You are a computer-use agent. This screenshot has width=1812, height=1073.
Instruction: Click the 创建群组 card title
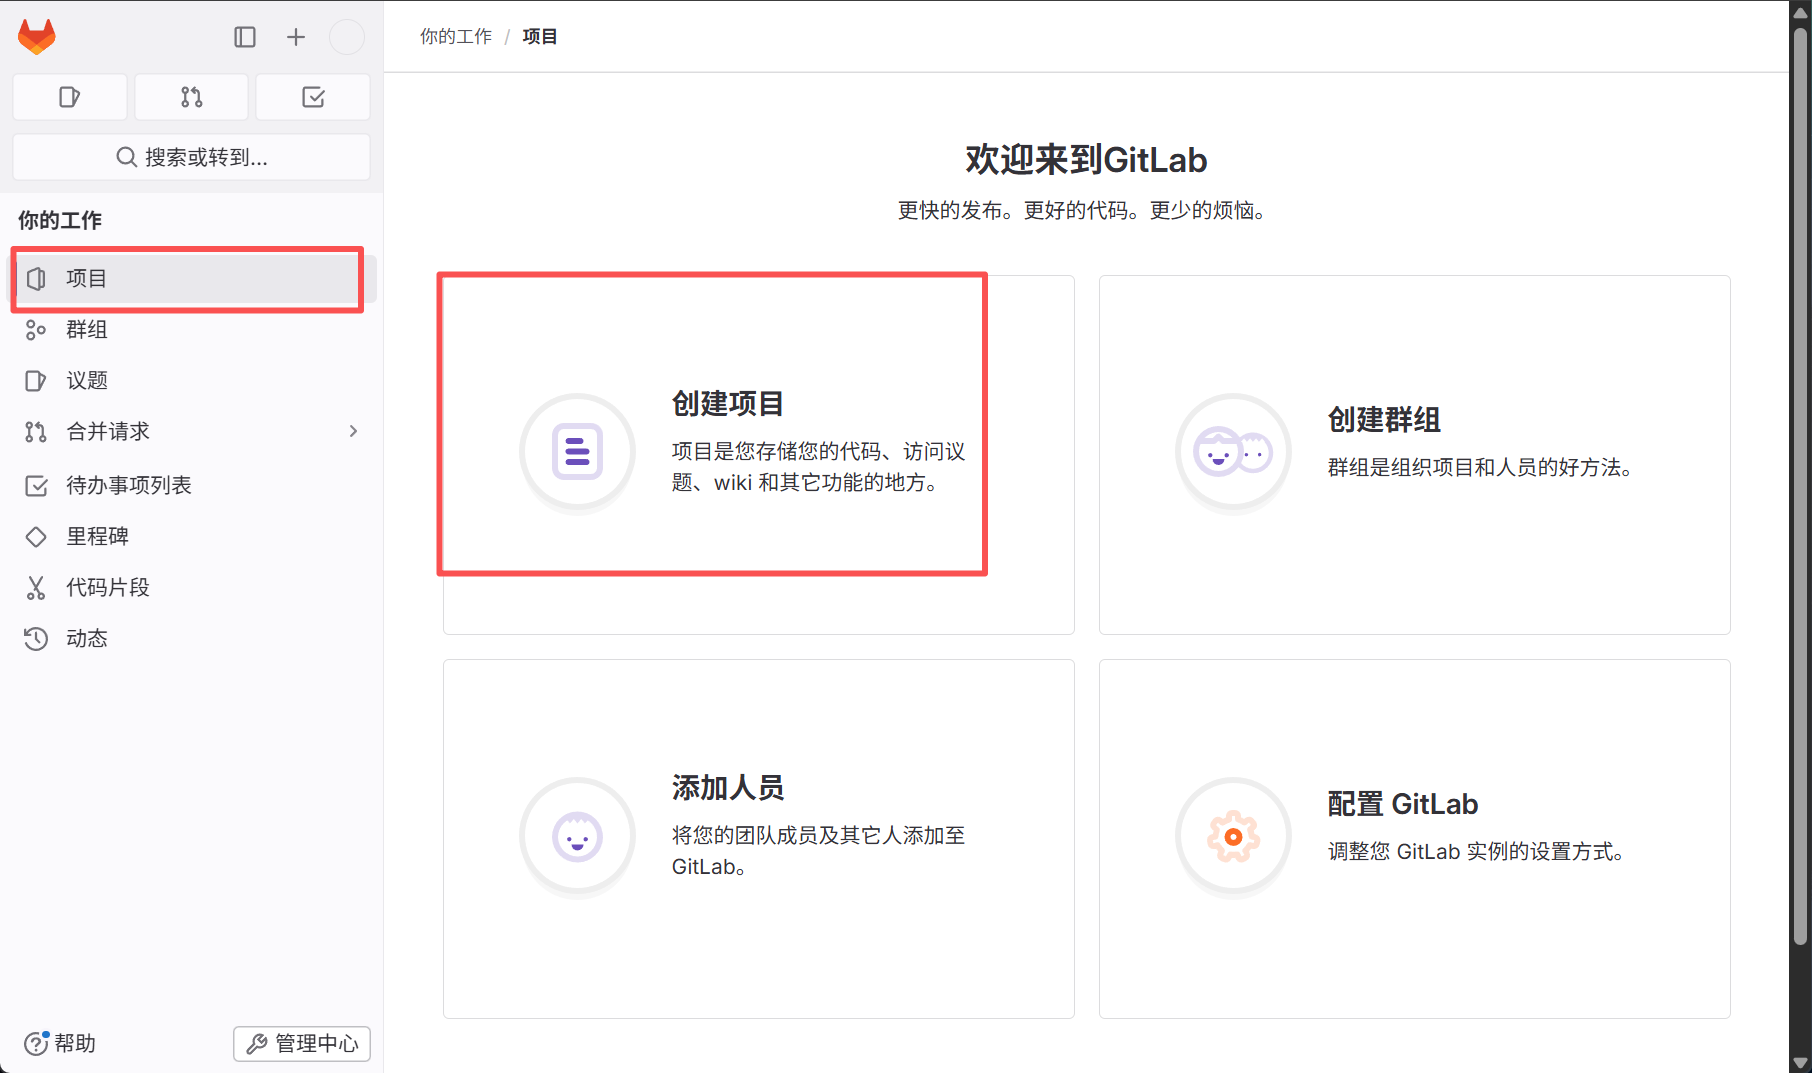(1384, 420)
